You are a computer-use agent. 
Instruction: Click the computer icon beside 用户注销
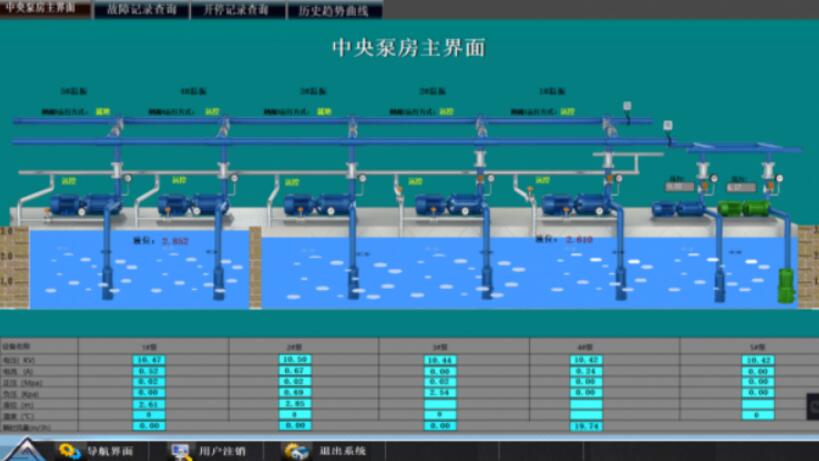[181, 451]
